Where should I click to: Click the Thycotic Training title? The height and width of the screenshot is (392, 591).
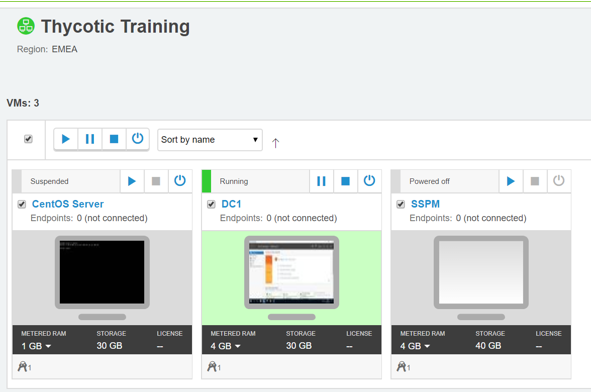pos(115,26)
